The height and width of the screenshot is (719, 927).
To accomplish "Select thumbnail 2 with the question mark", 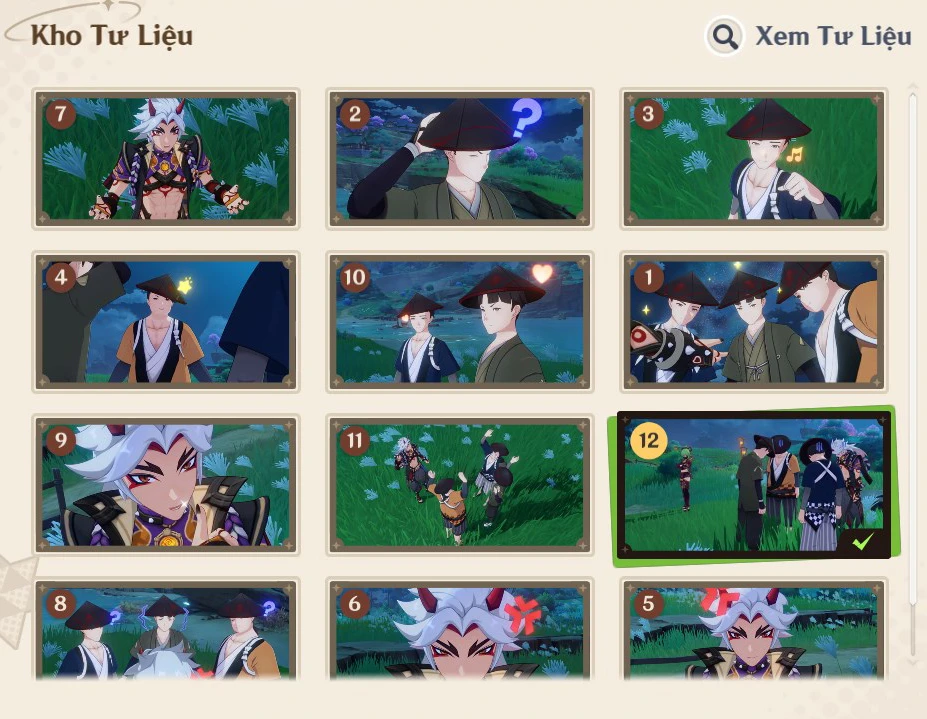I will (x=460, y=159).
